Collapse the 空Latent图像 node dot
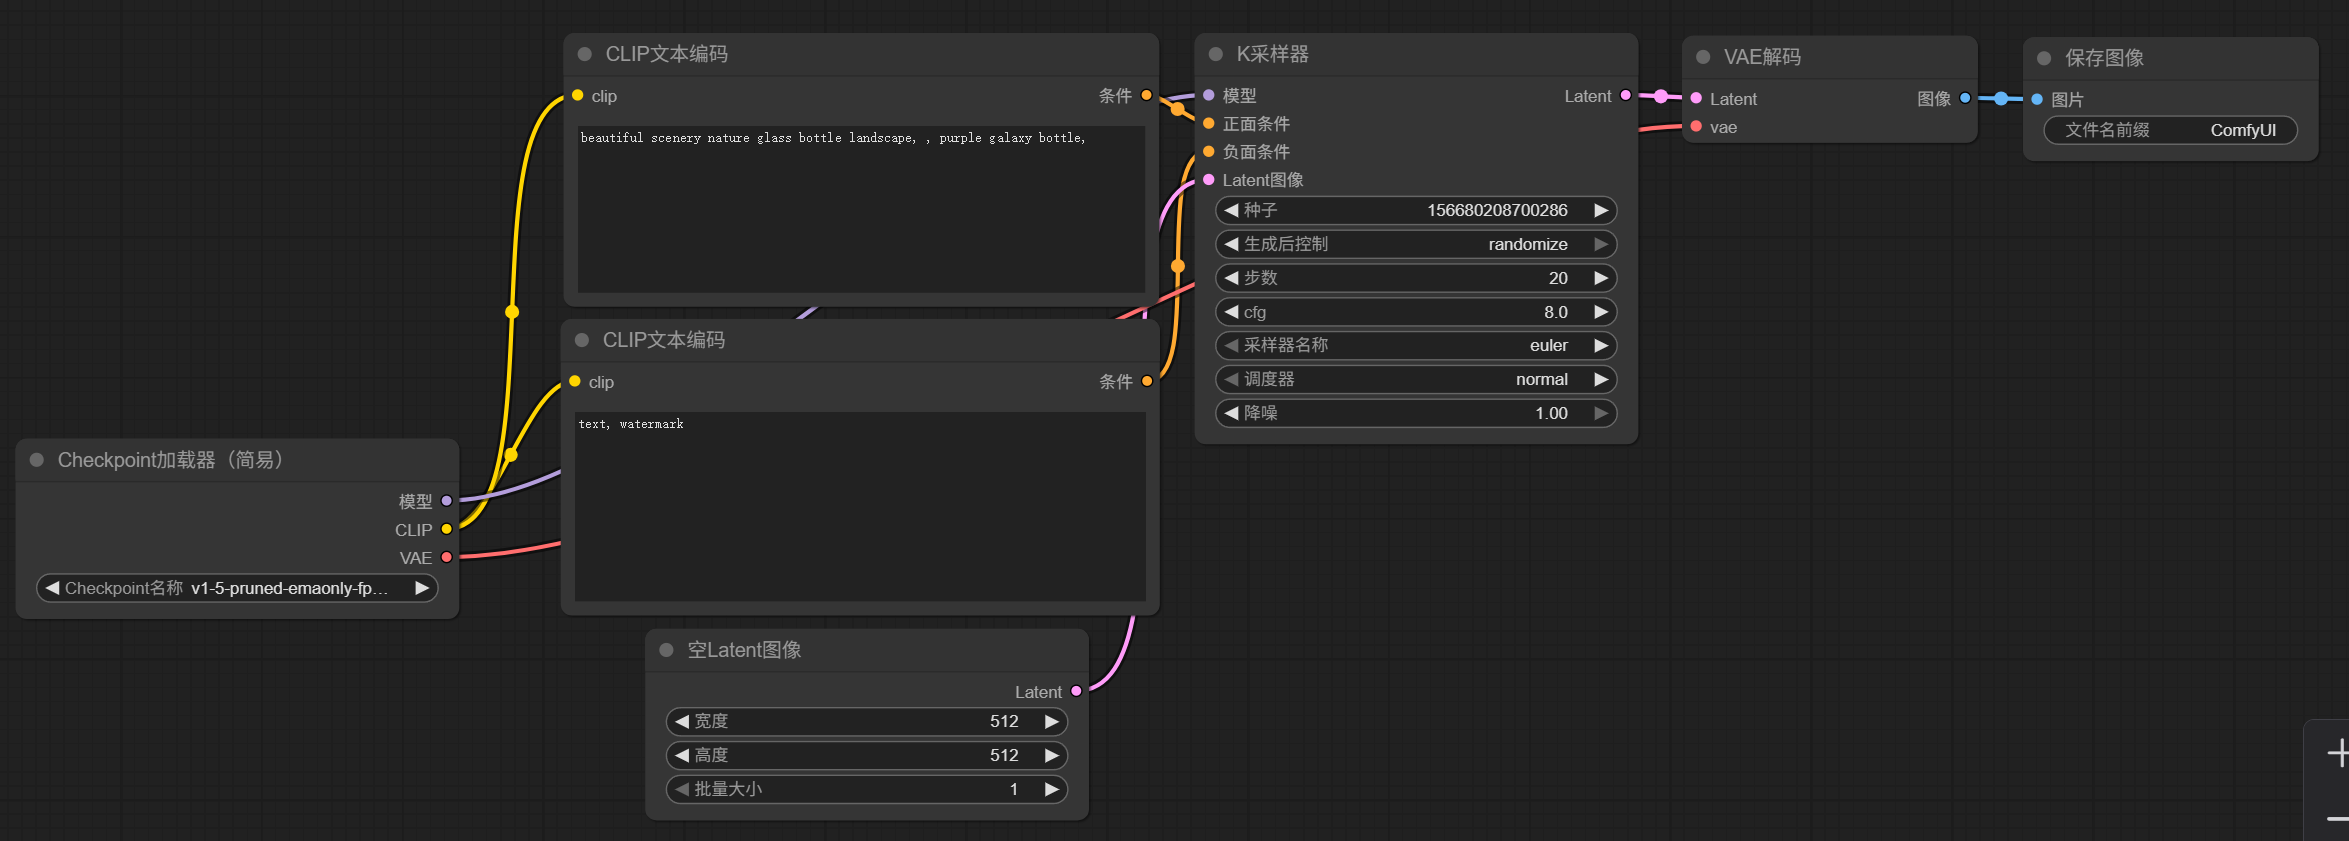 (666, 650)
